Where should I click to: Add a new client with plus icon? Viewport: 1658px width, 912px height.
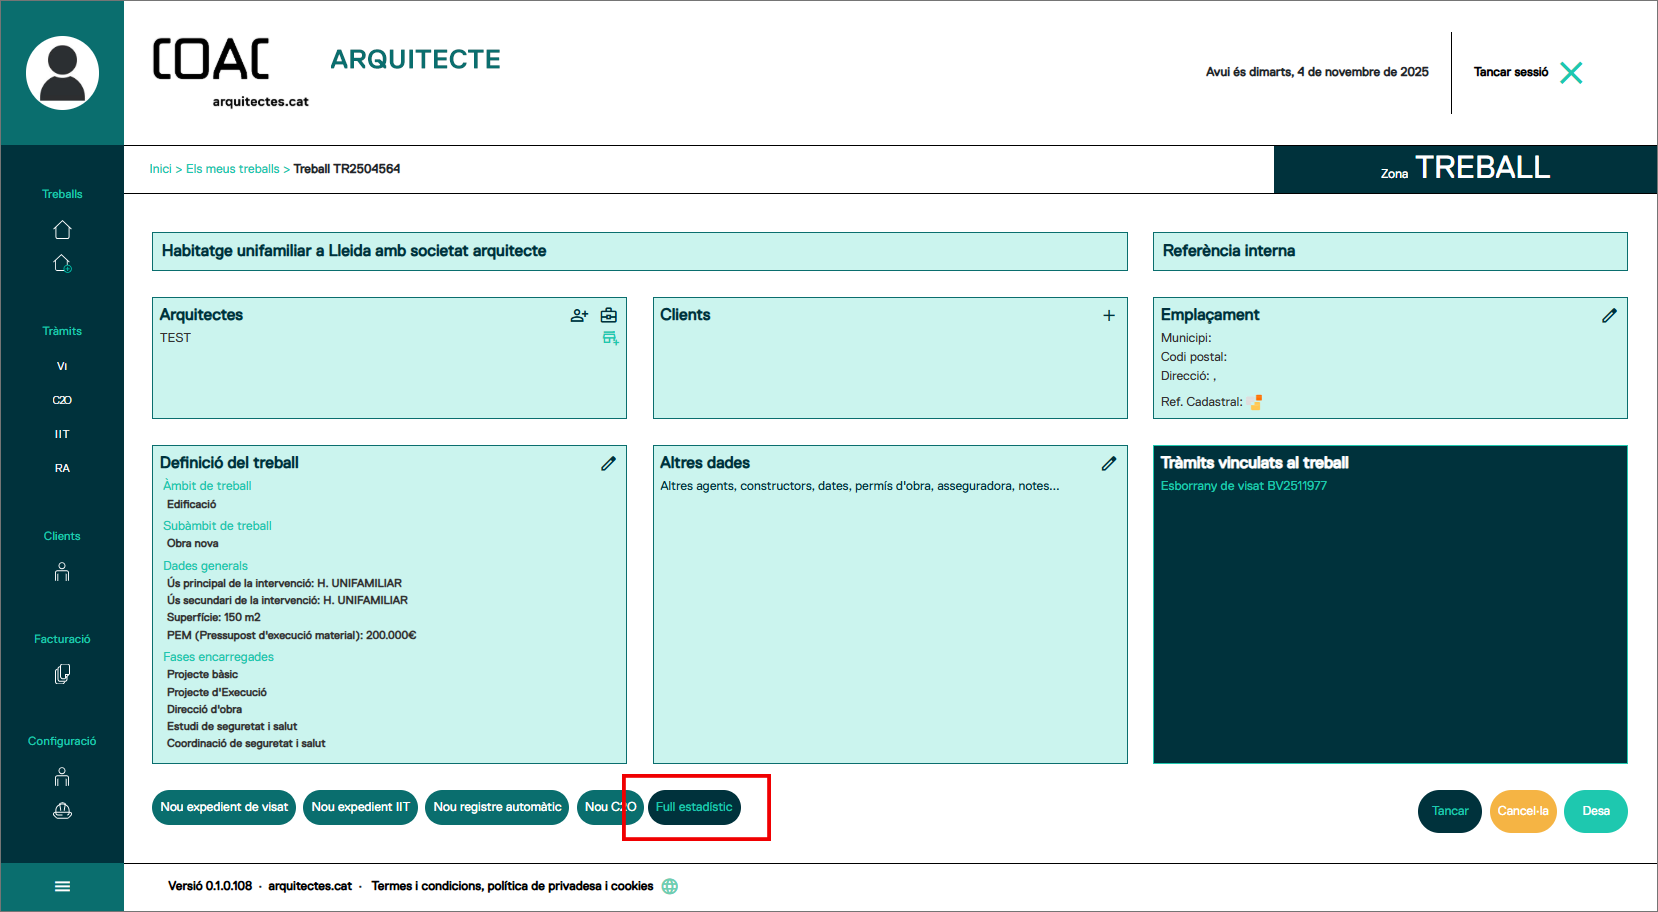click(x=1108, y=316)
